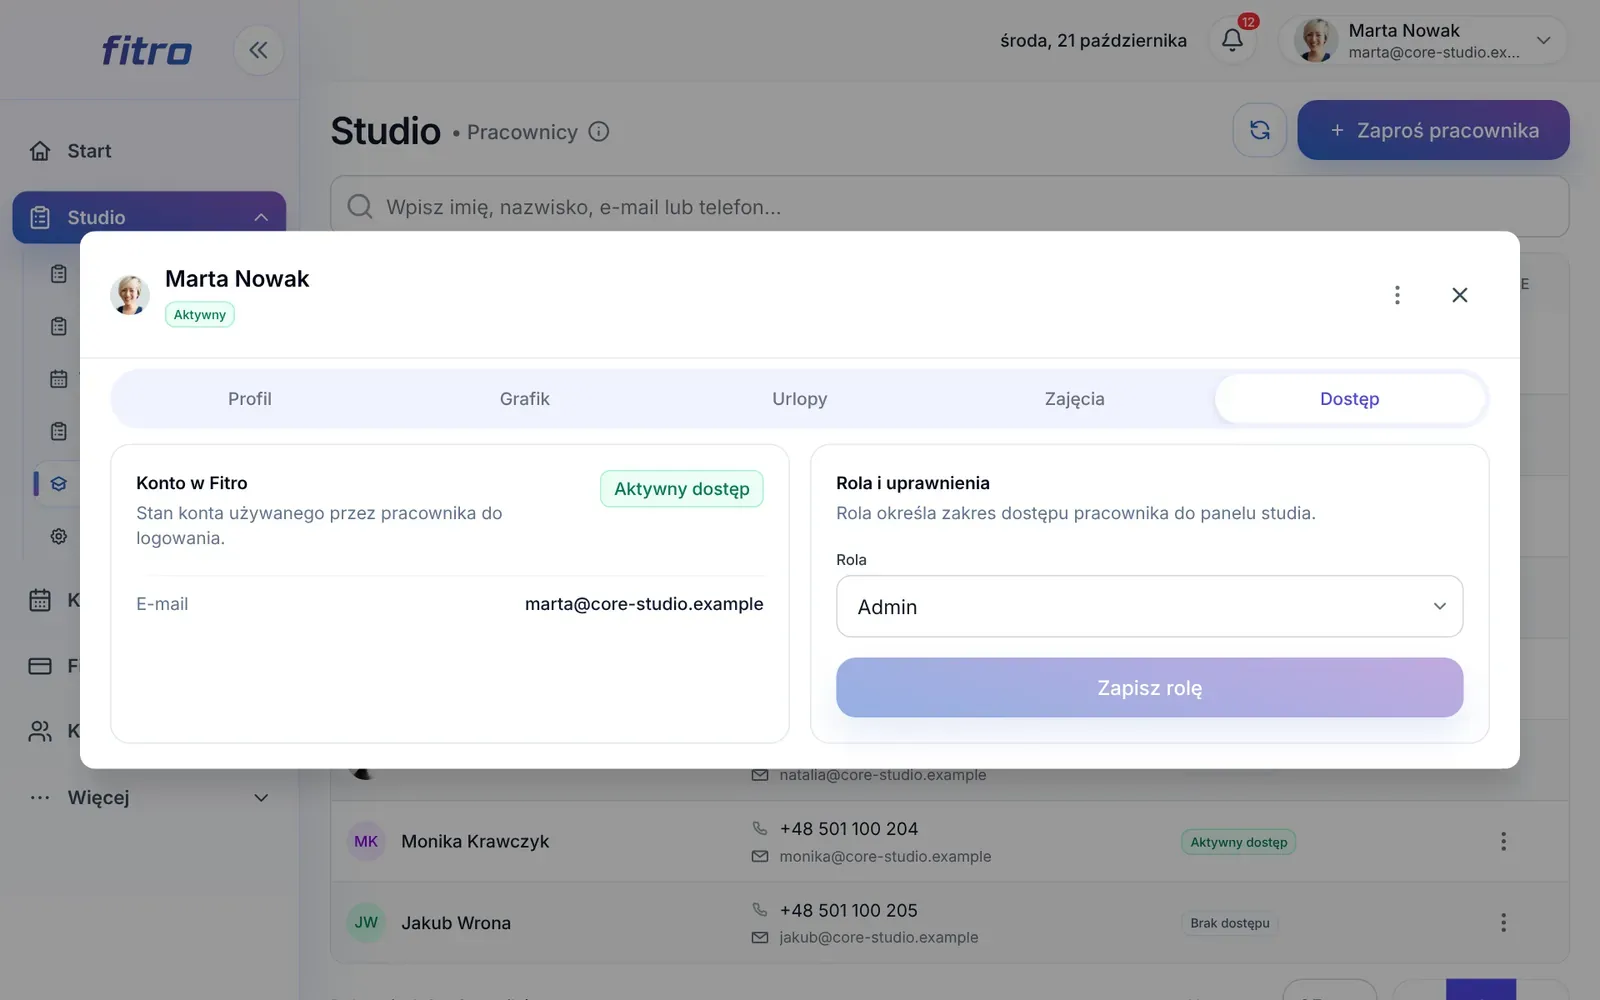
Task: Click the Start home icon in sidebar
Action: pyautogui.click(x=40, y=151)
